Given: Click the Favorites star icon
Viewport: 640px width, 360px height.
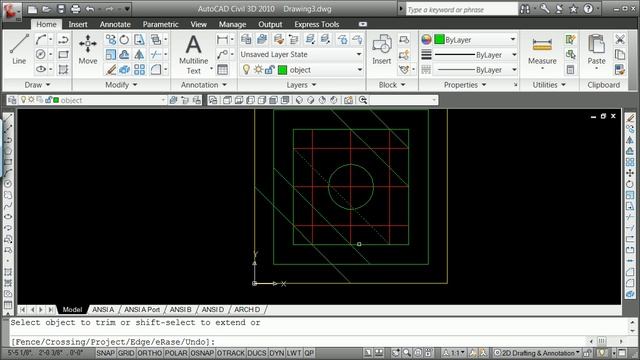Looking at the screenshot, I should click(x=573, y=9).
